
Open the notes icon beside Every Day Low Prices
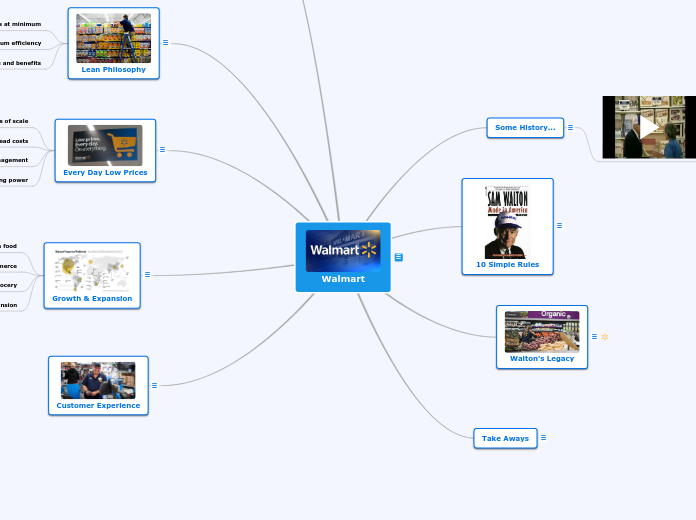tap(162, 150)
